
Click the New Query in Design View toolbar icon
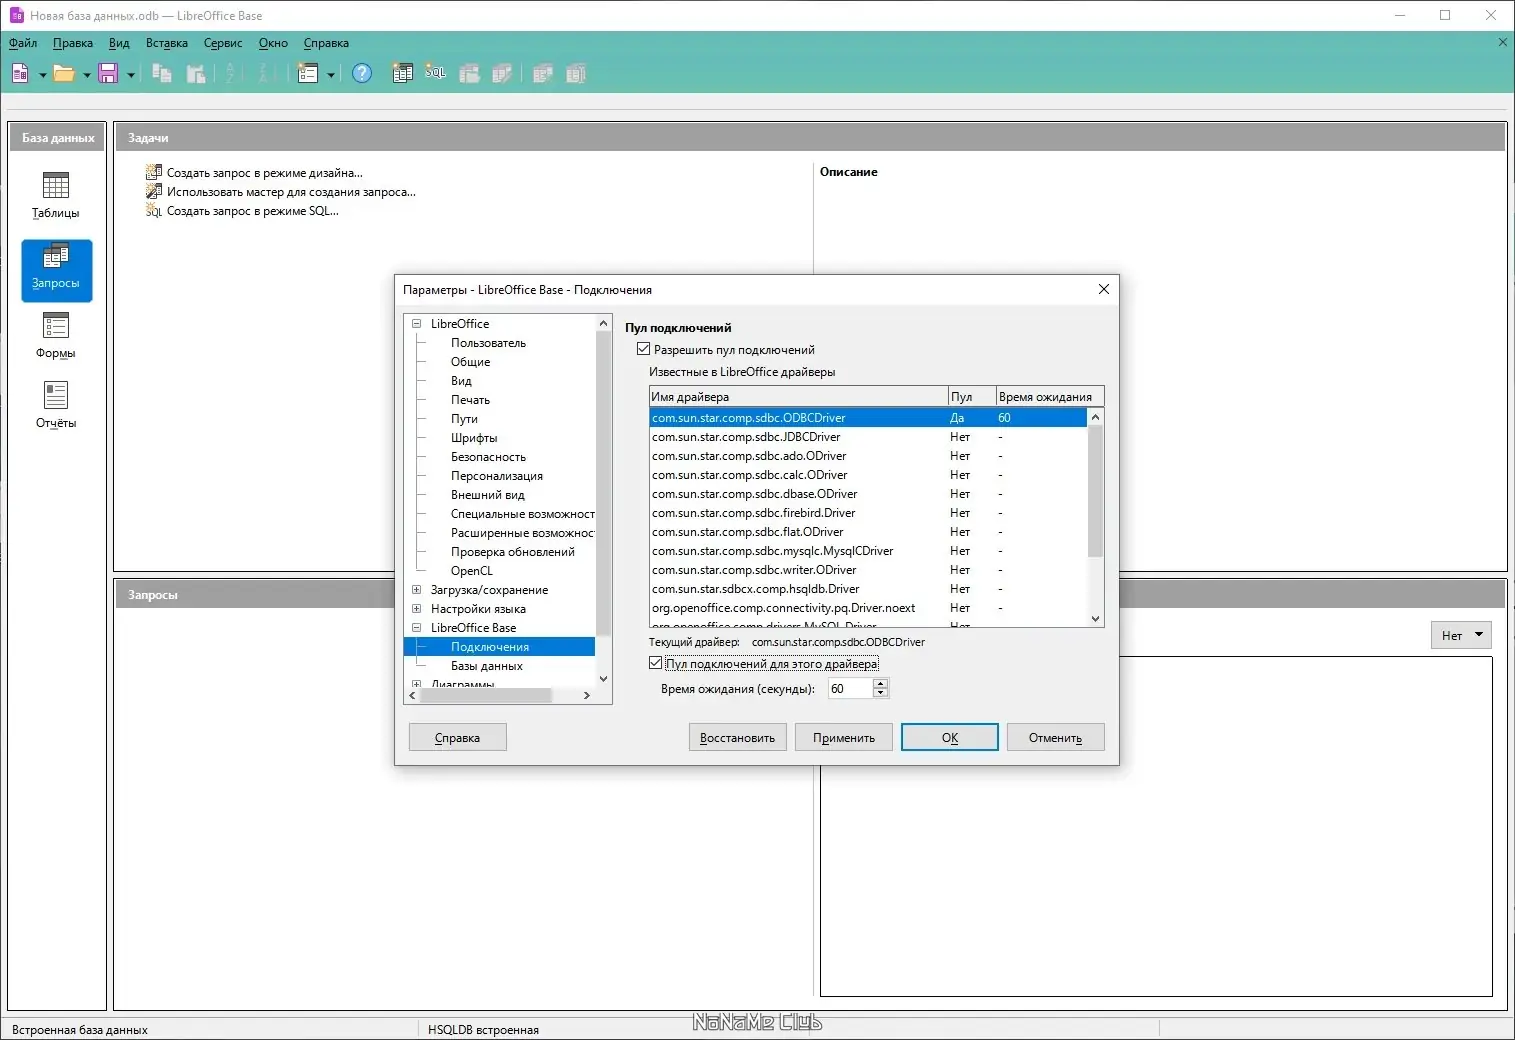point(402,73)
